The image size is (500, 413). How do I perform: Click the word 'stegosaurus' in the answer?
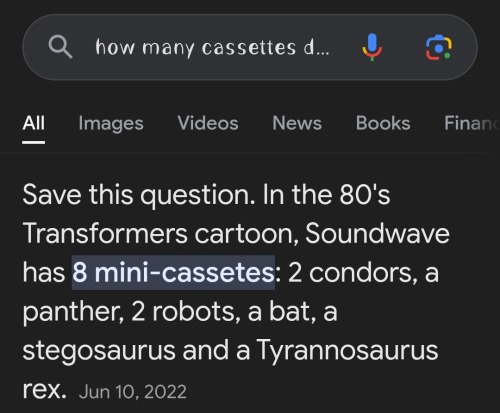coord(99,351)
